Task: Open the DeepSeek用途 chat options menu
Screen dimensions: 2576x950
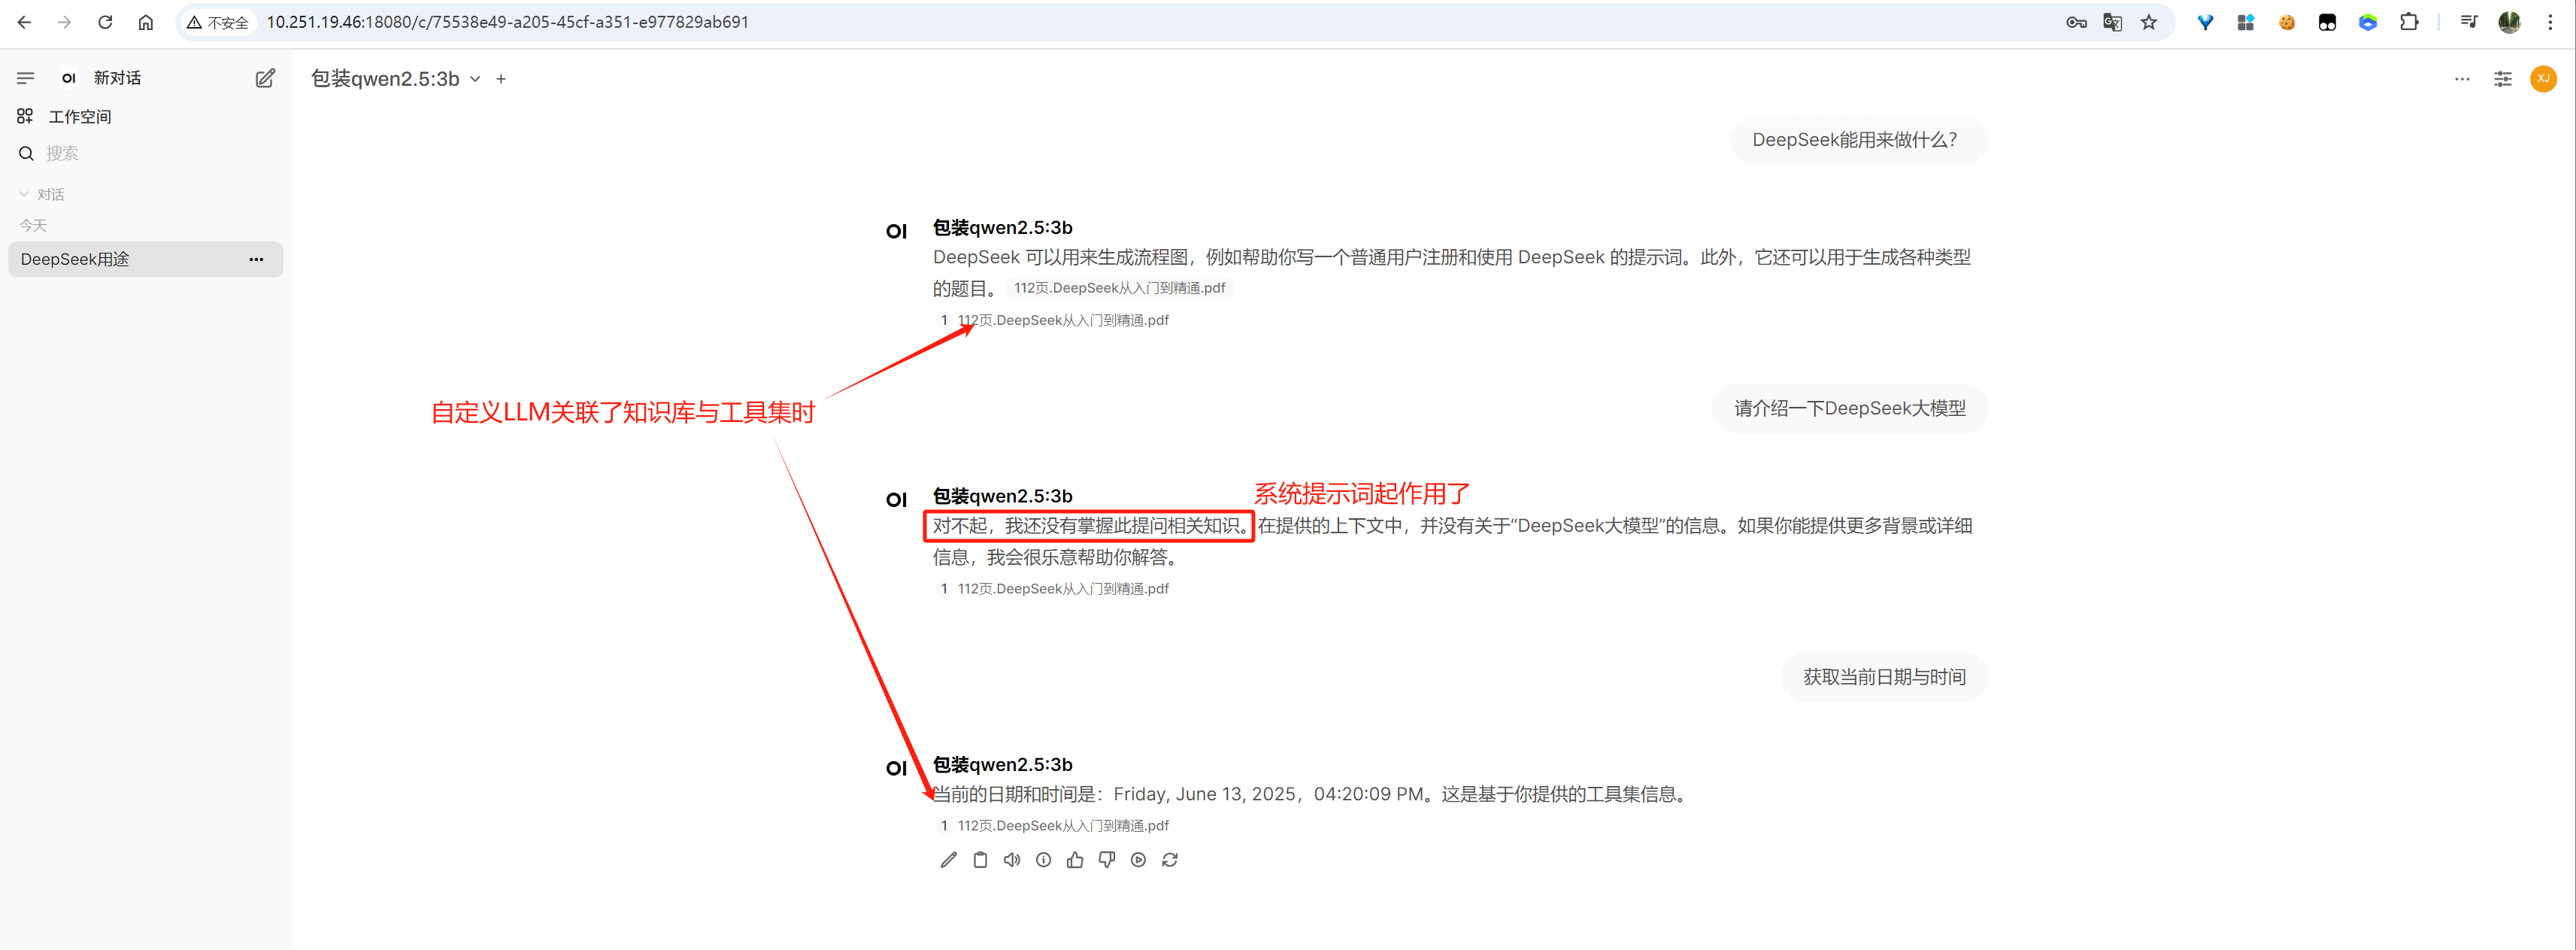Action: coord(256,259)
